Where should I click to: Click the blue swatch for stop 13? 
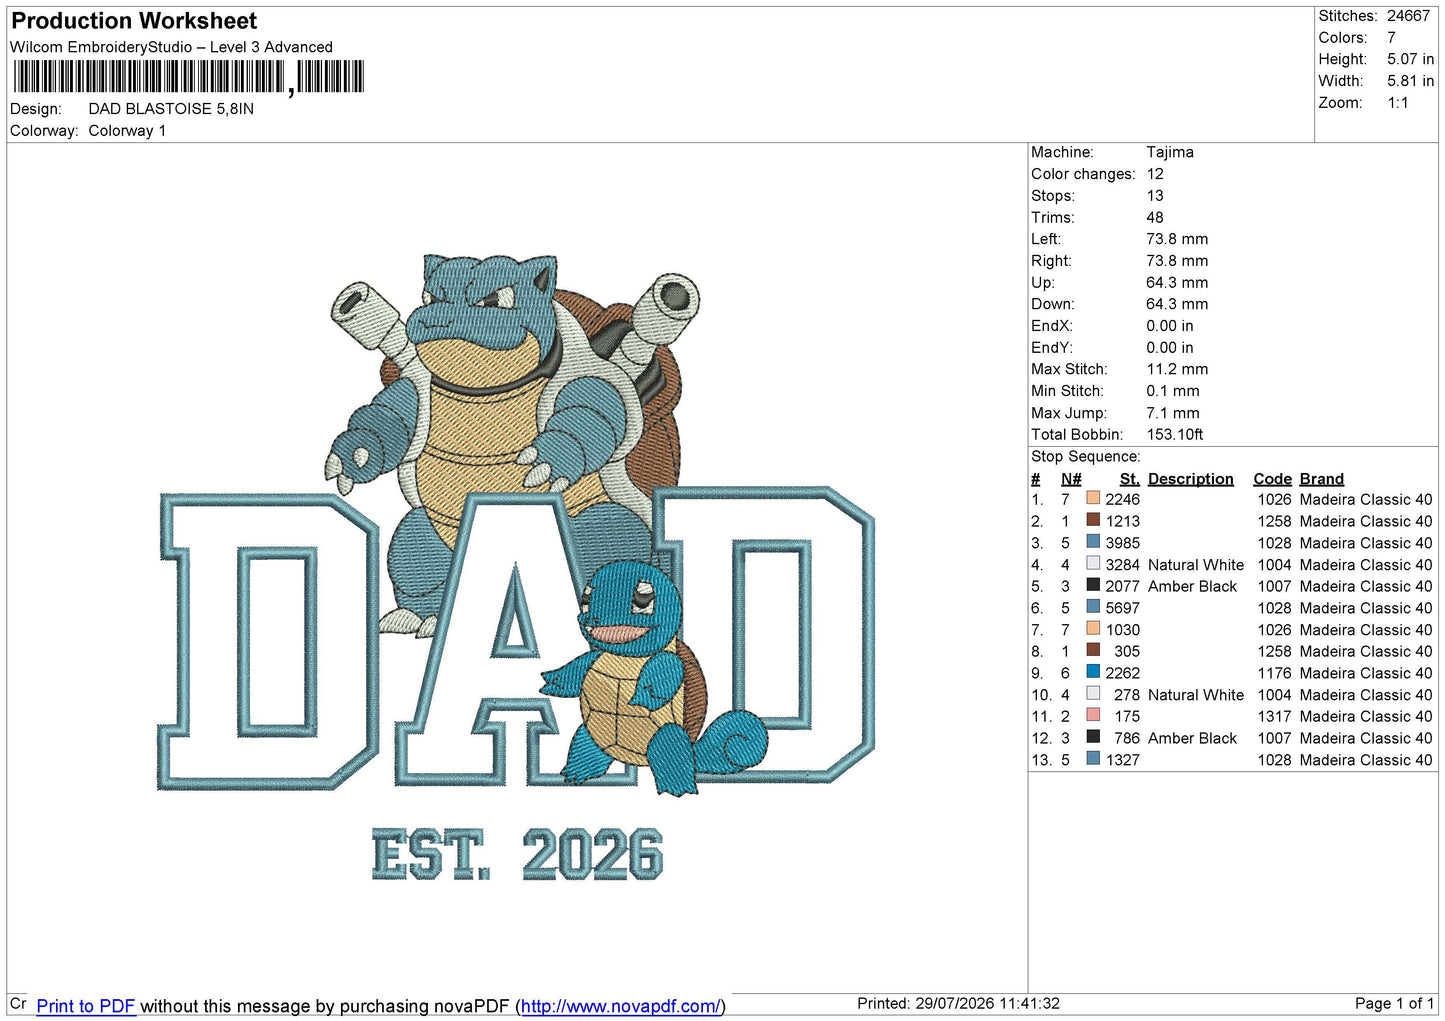1093,759
